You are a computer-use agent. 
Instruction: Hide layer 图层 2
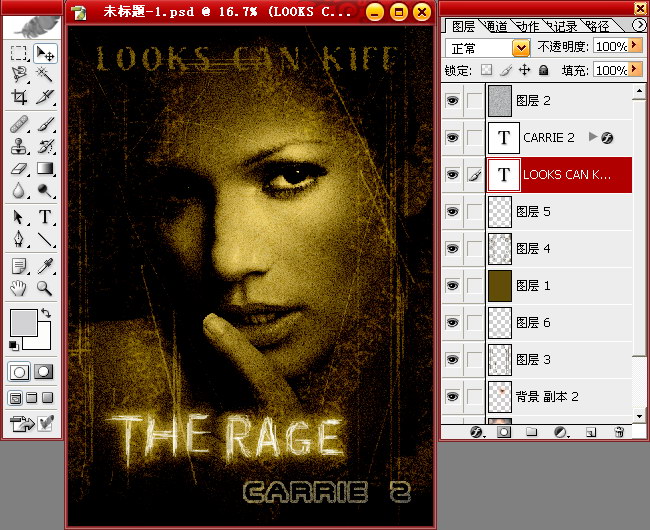click(x=452, y=100)
